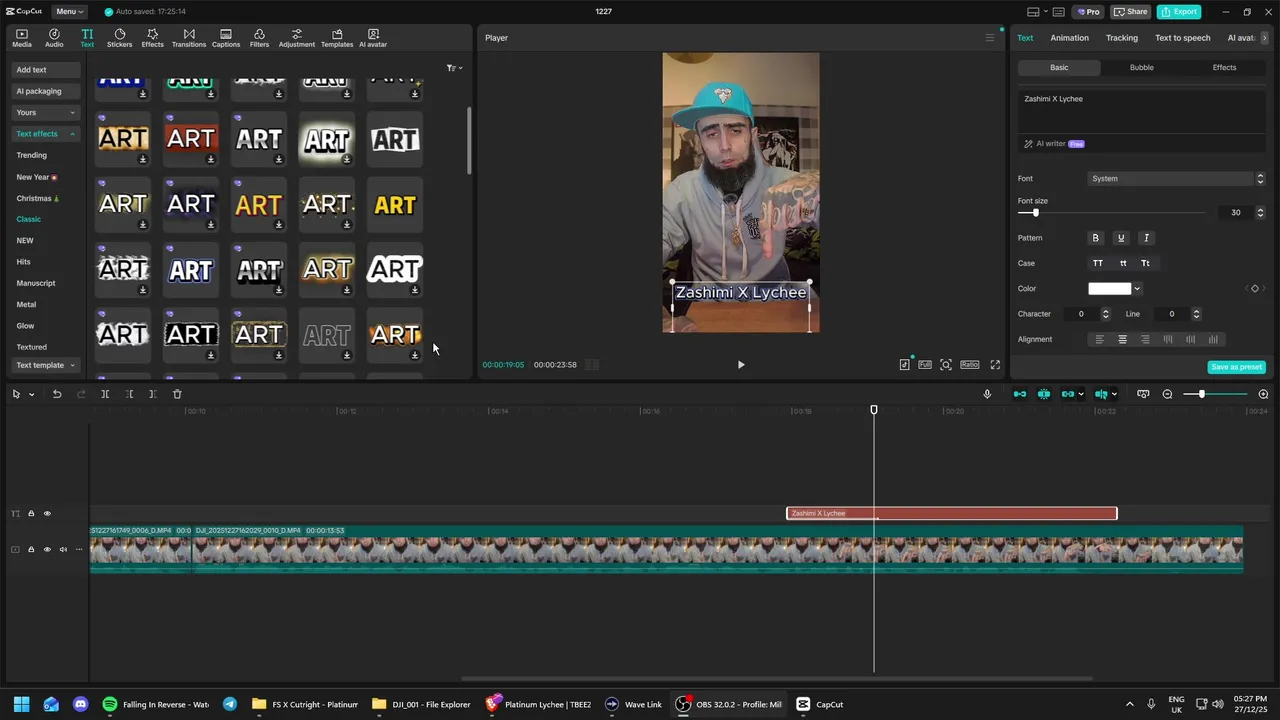Click the timeline zoom slider handle
The width and height of the screenshot is (1280, 720).
[1201, 394]
